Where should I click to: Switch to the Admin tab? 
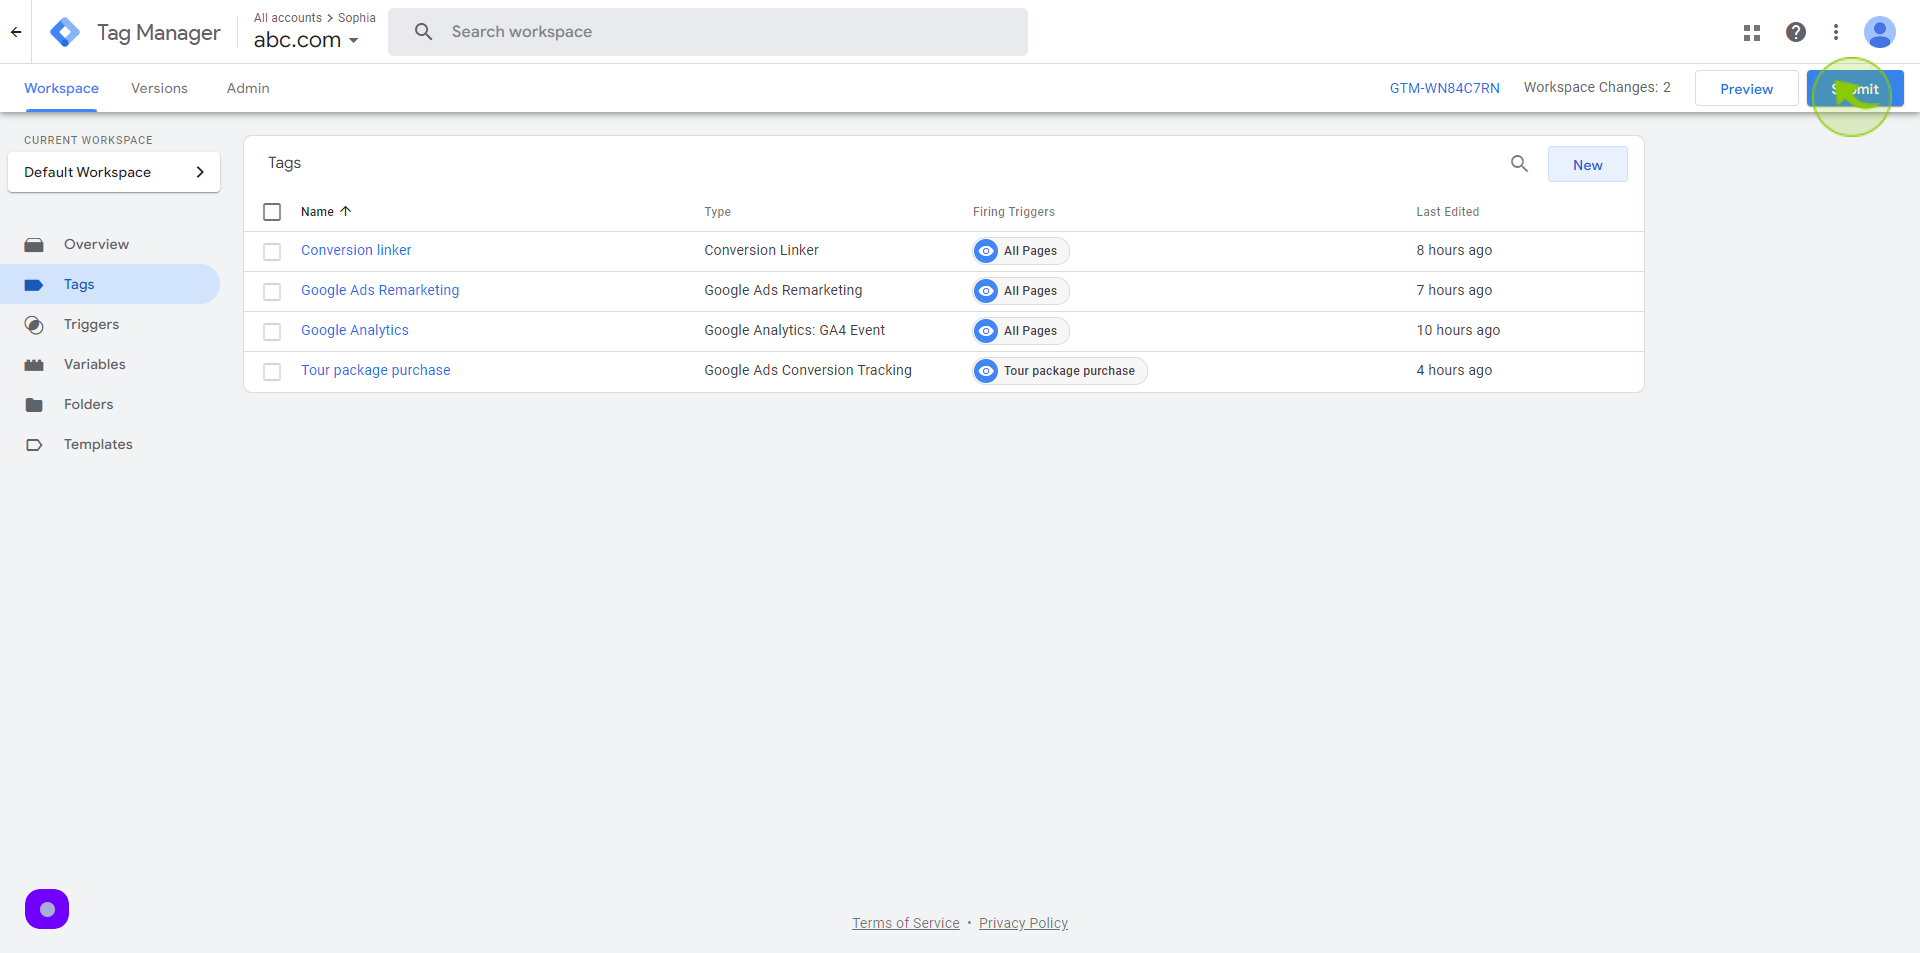pos(248,88)
